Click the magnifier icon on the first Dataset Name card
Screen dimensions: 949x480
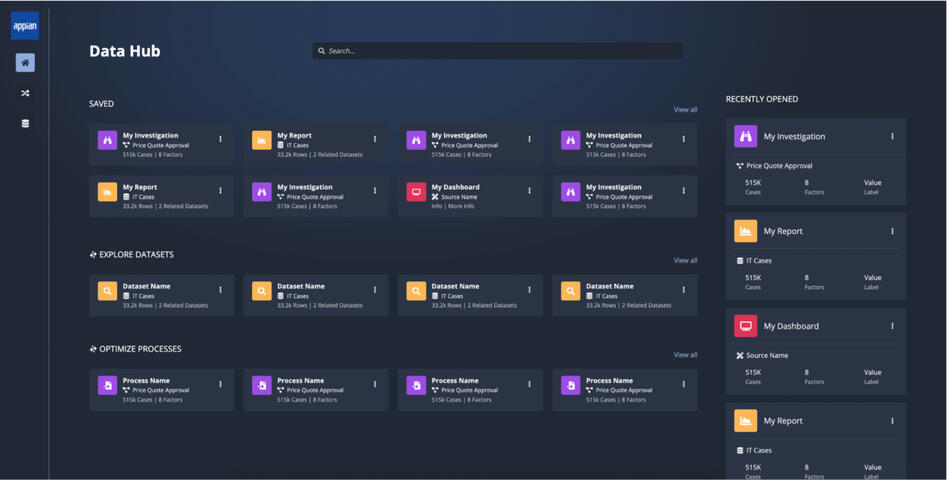[x=107, y=291]
